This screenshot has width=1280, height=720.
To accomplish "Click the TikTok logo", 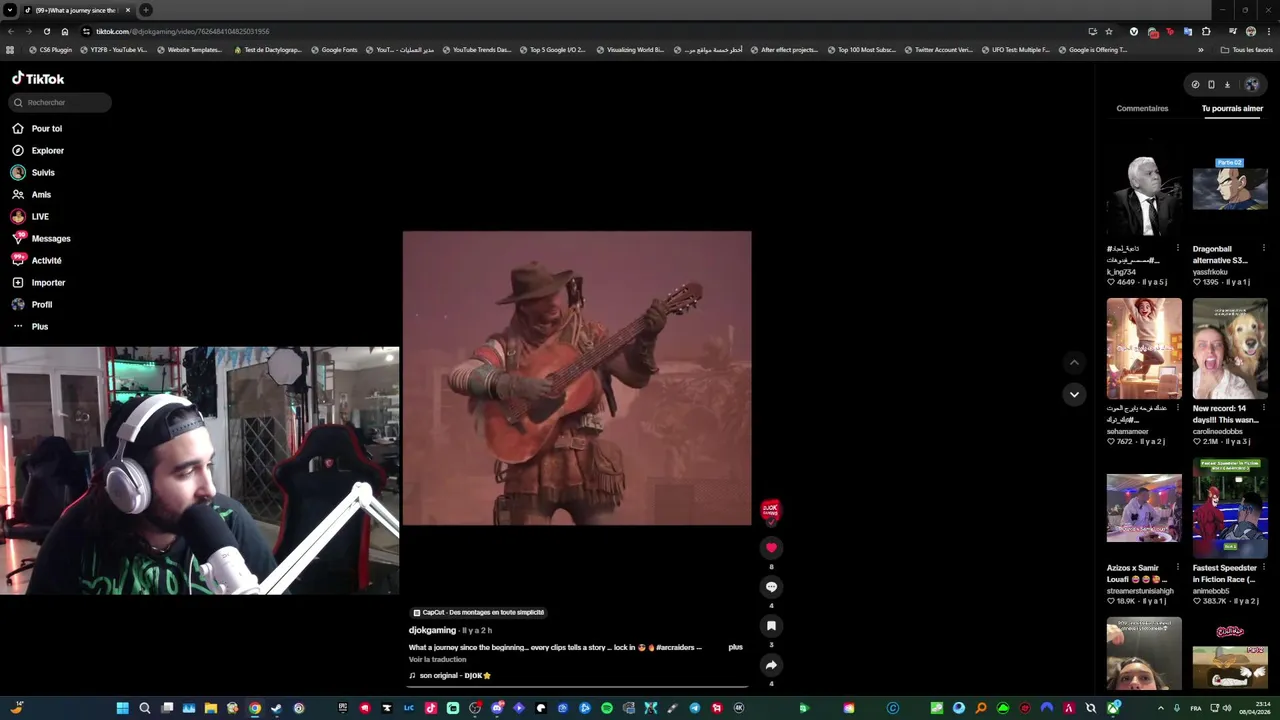I will coord(38,78).
